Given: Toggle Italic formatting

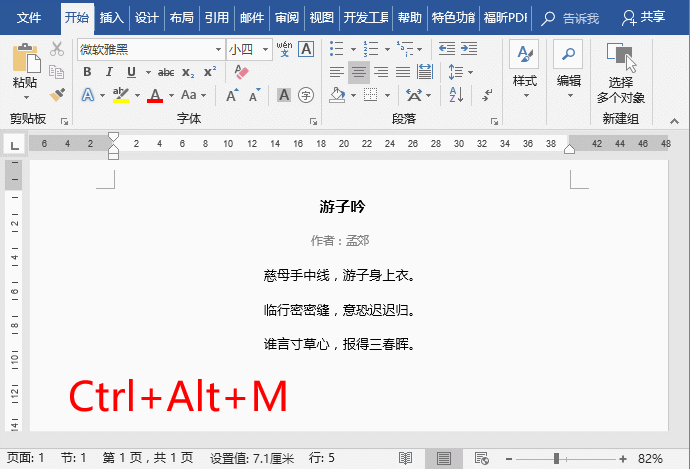Looking at the screenshot, I should [x=109, y=72].
